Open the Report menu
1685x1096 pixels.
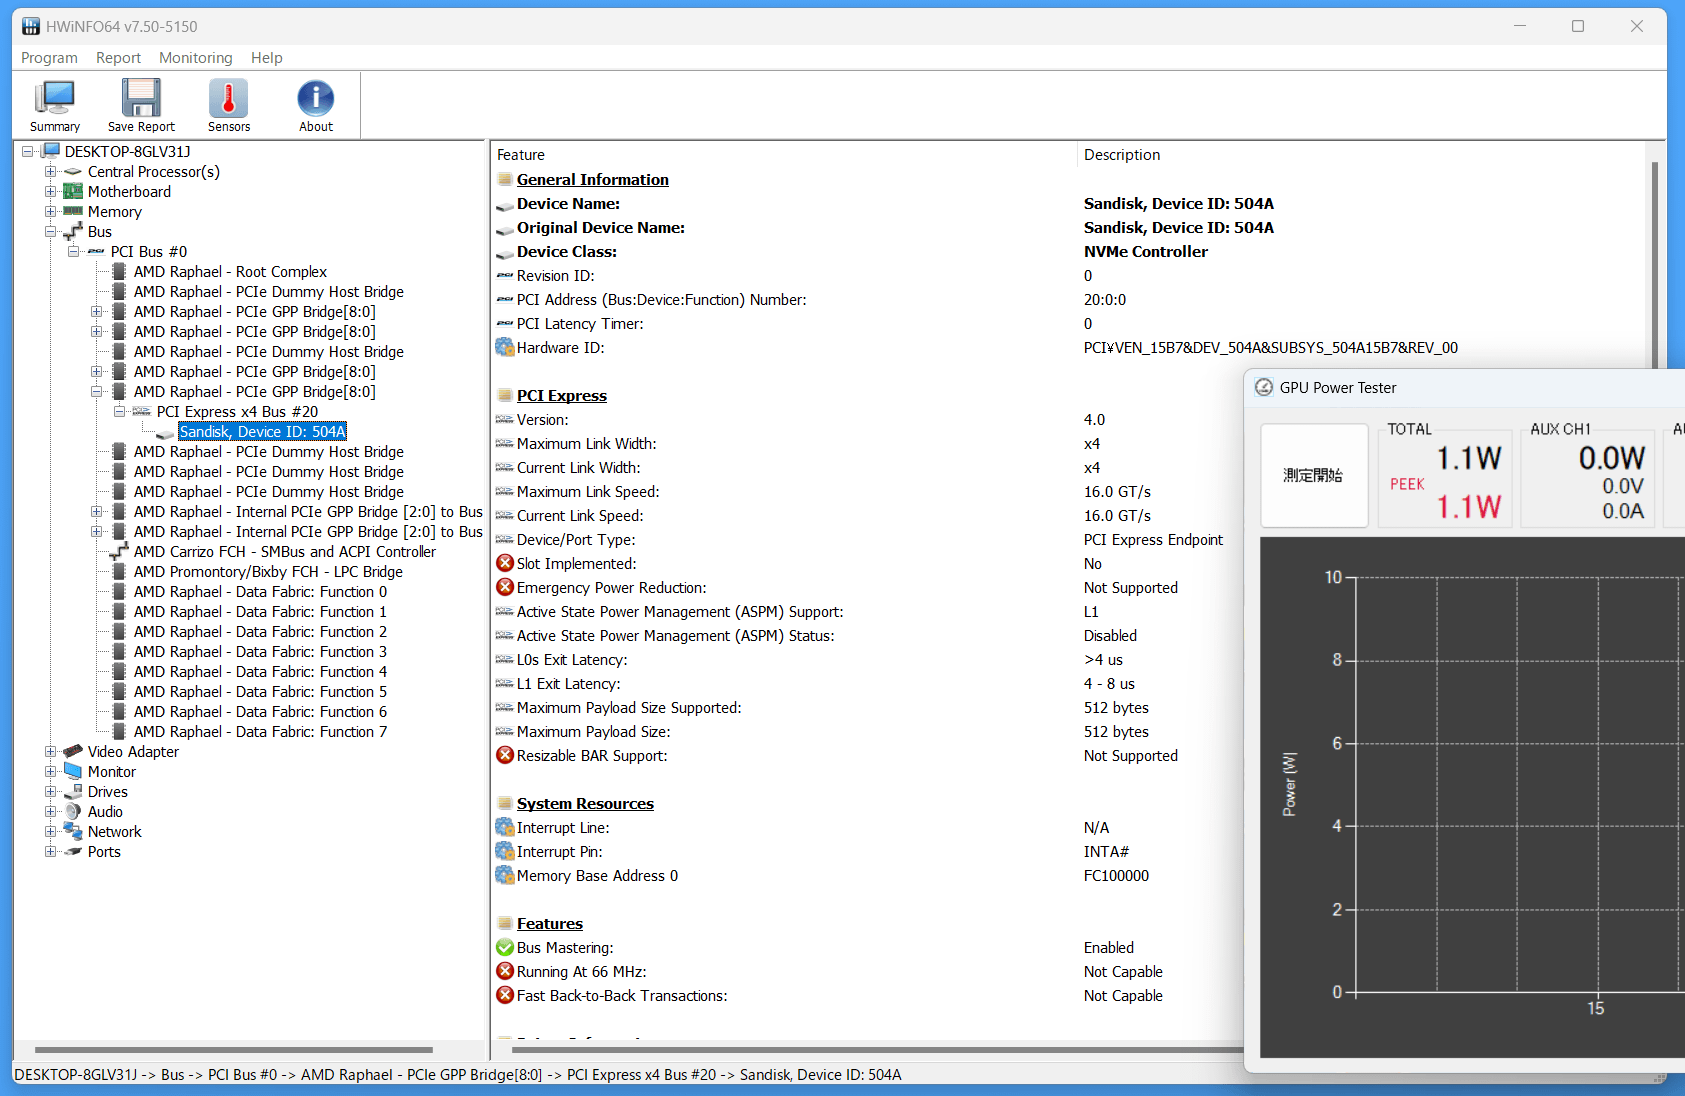point(118,58)
